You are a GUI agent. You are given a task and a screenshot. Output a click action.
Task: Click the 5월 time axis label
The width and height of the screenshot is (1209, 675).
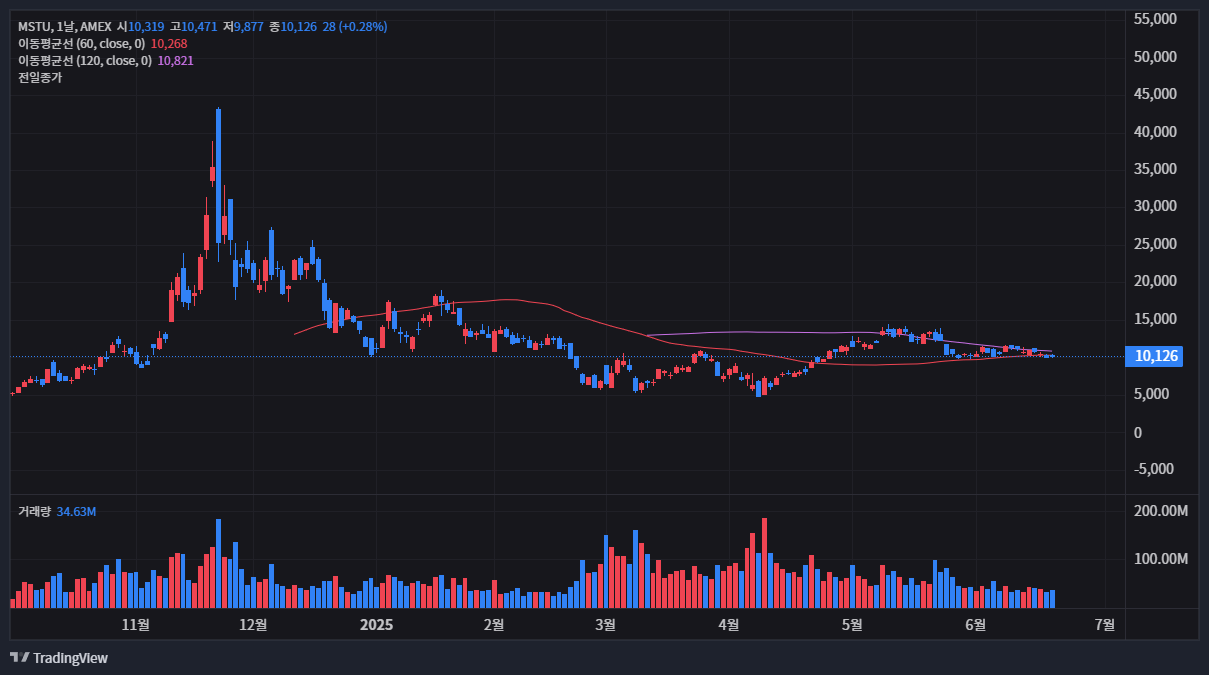tap(852, 625)
